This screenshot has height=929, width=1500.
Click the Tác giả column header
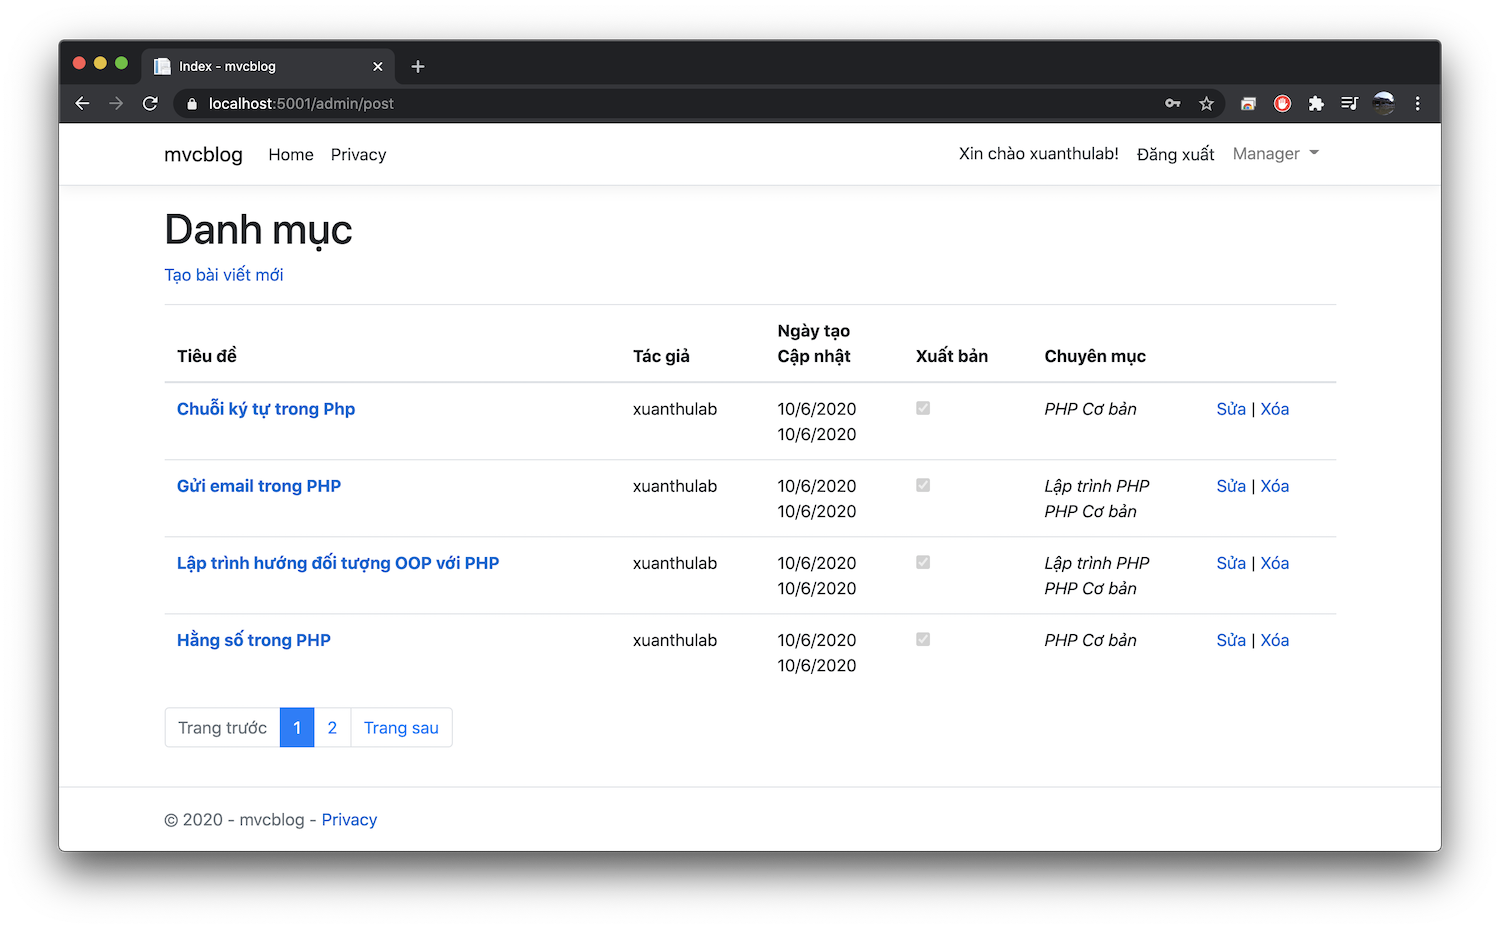(661, 355)
